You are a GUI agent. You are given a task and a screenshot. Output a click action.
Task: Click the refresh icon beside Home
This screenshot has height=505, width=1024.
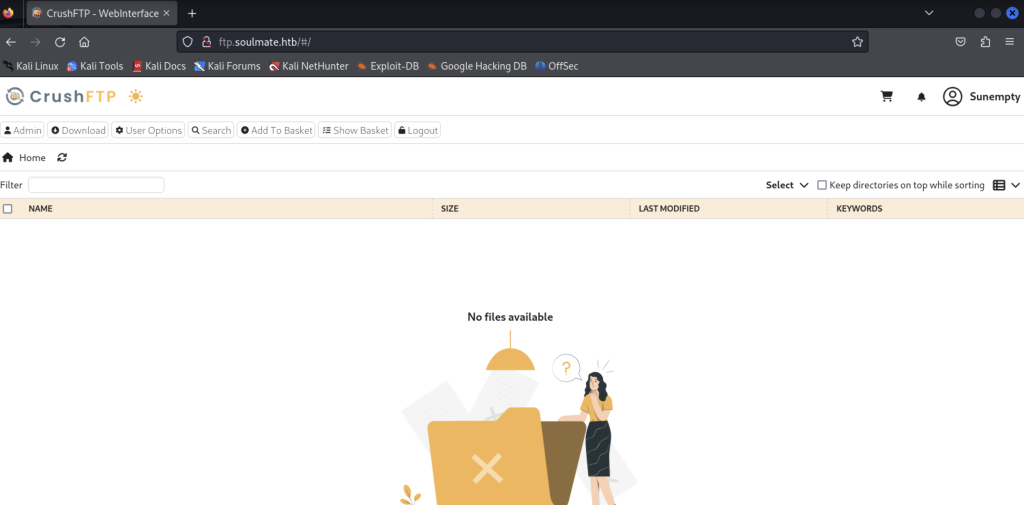[x=63, y=158]
